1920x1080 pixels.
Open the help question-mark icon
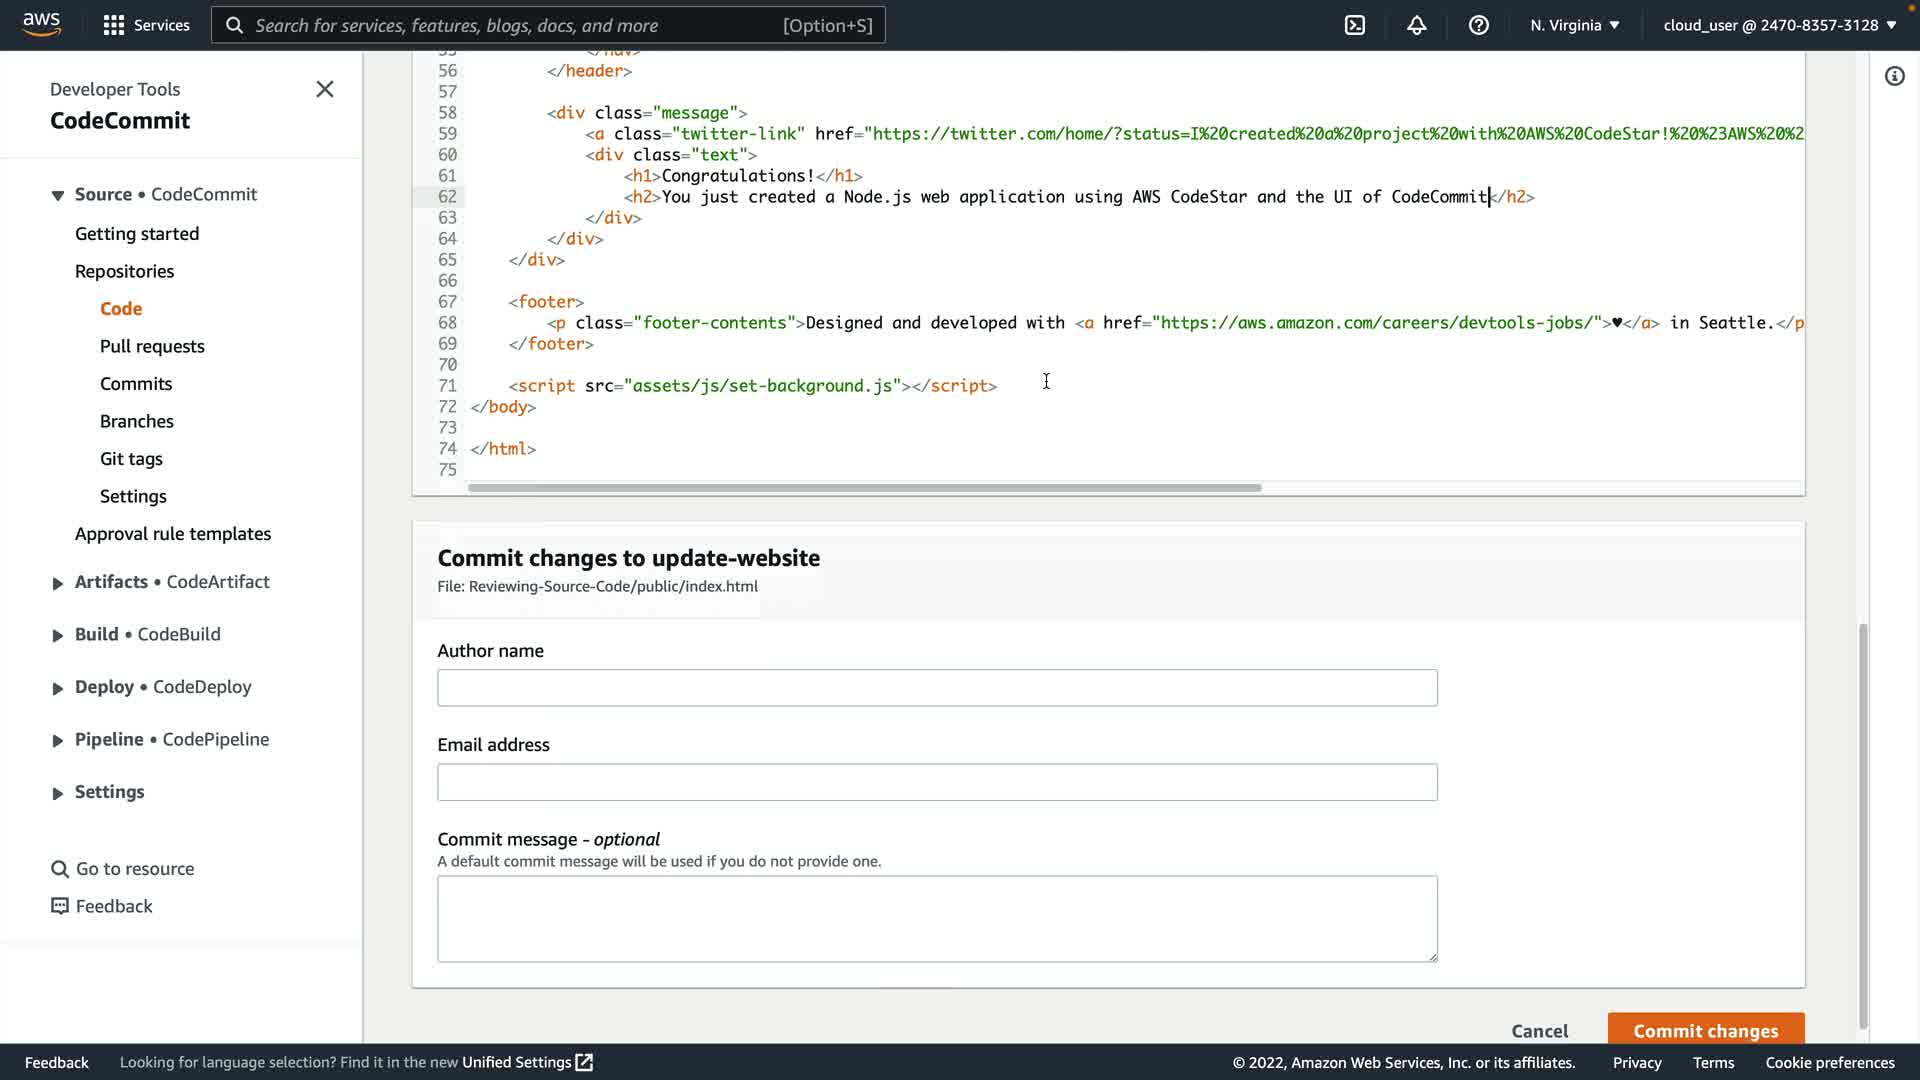(1479, 25)
